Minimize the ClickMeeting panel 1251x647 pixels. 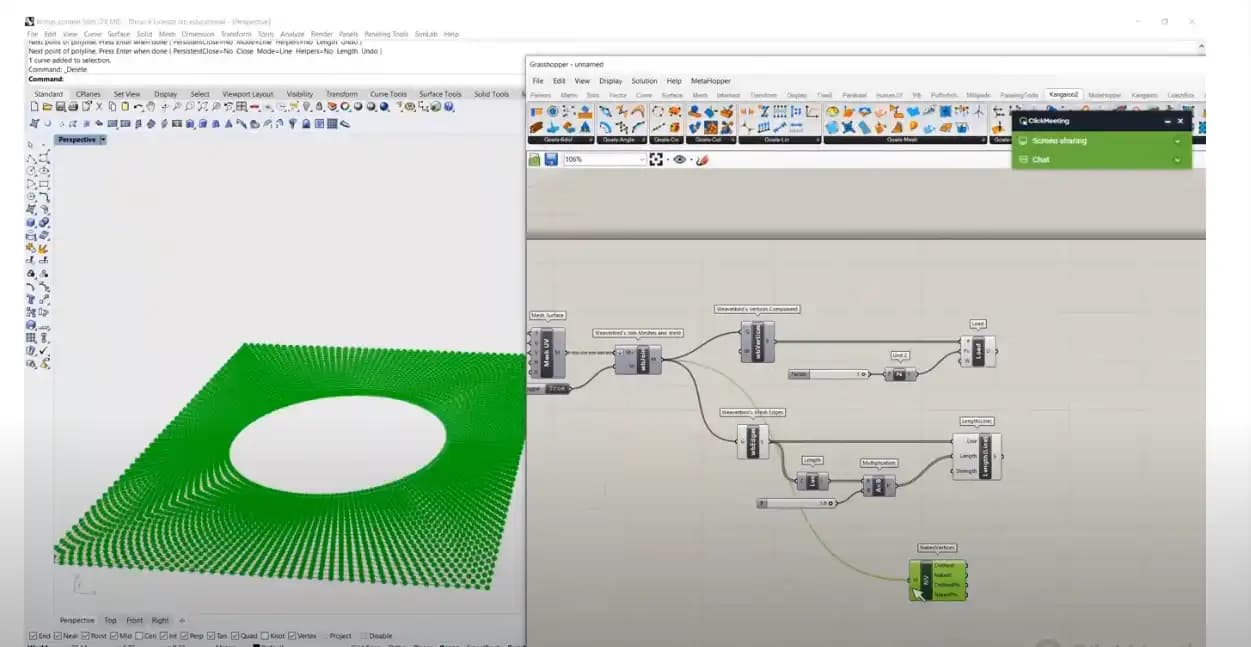(x=1166, y=121)
